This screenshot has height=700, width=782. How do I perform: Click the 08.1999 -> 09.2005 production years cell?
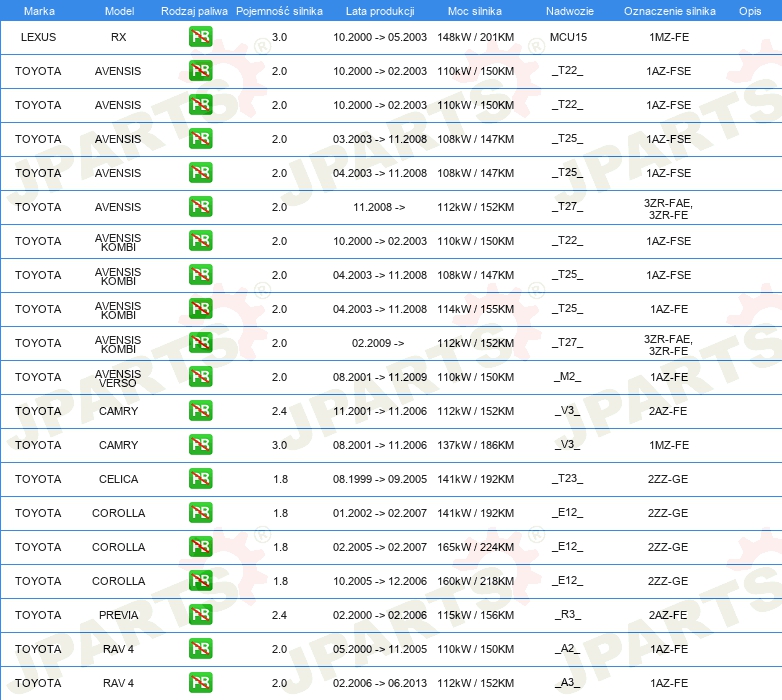380,479
